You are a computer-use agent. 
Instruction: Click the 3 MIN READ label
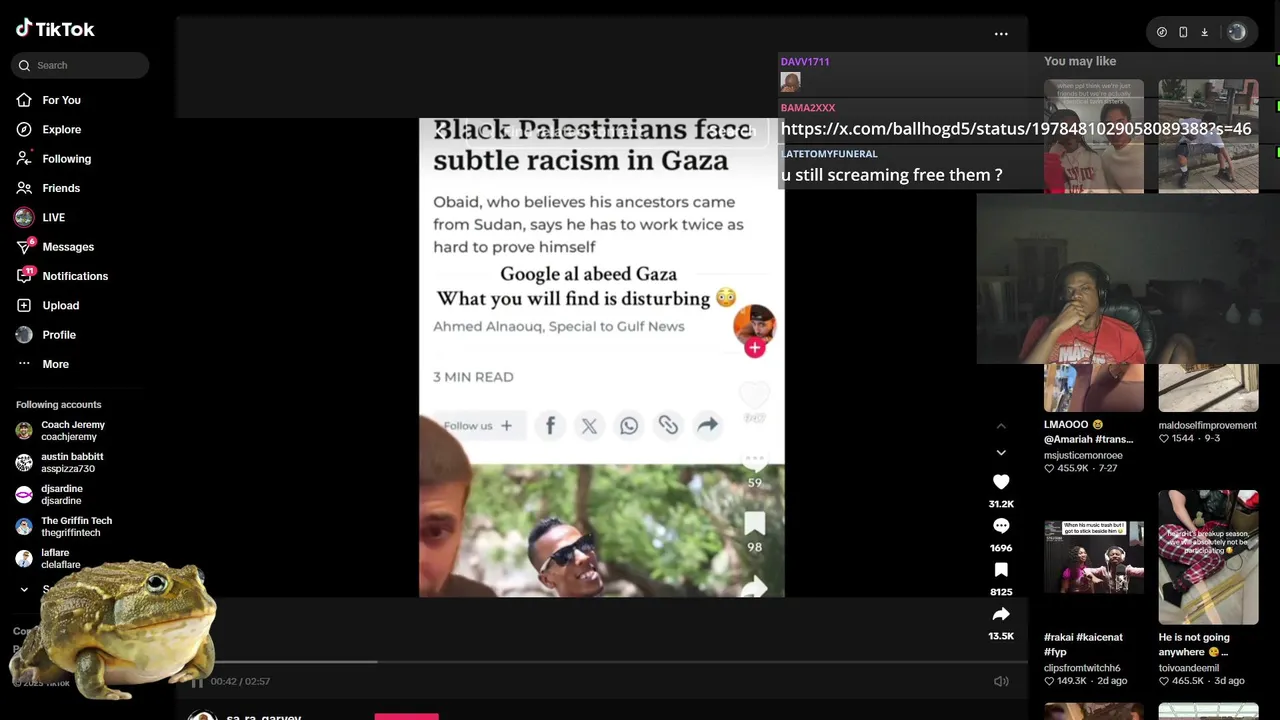pos(473,377)
